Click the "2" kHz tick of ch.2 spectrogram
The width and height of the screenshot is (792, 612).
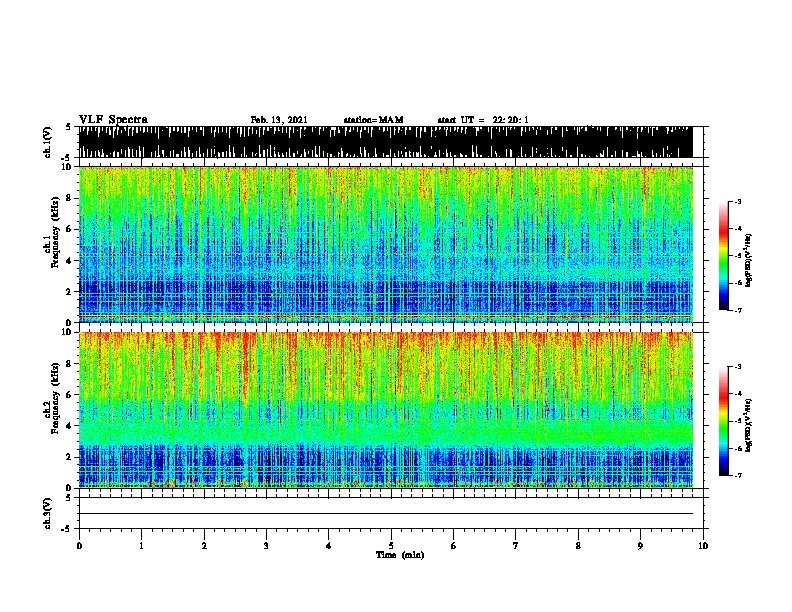70,457
